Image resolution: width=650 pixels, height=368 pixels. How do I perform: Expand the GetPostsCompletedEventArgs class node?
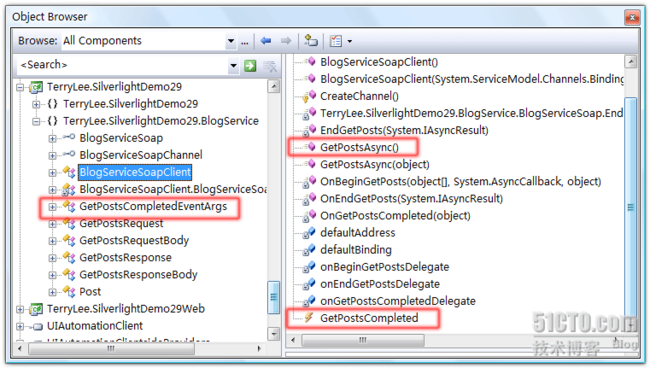pyautogui.click(x=52, y=206)
